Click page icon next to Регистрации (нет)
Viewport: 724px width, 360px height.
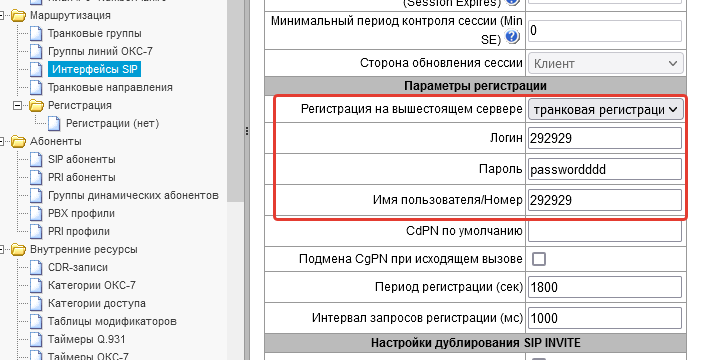pos(54,123)
